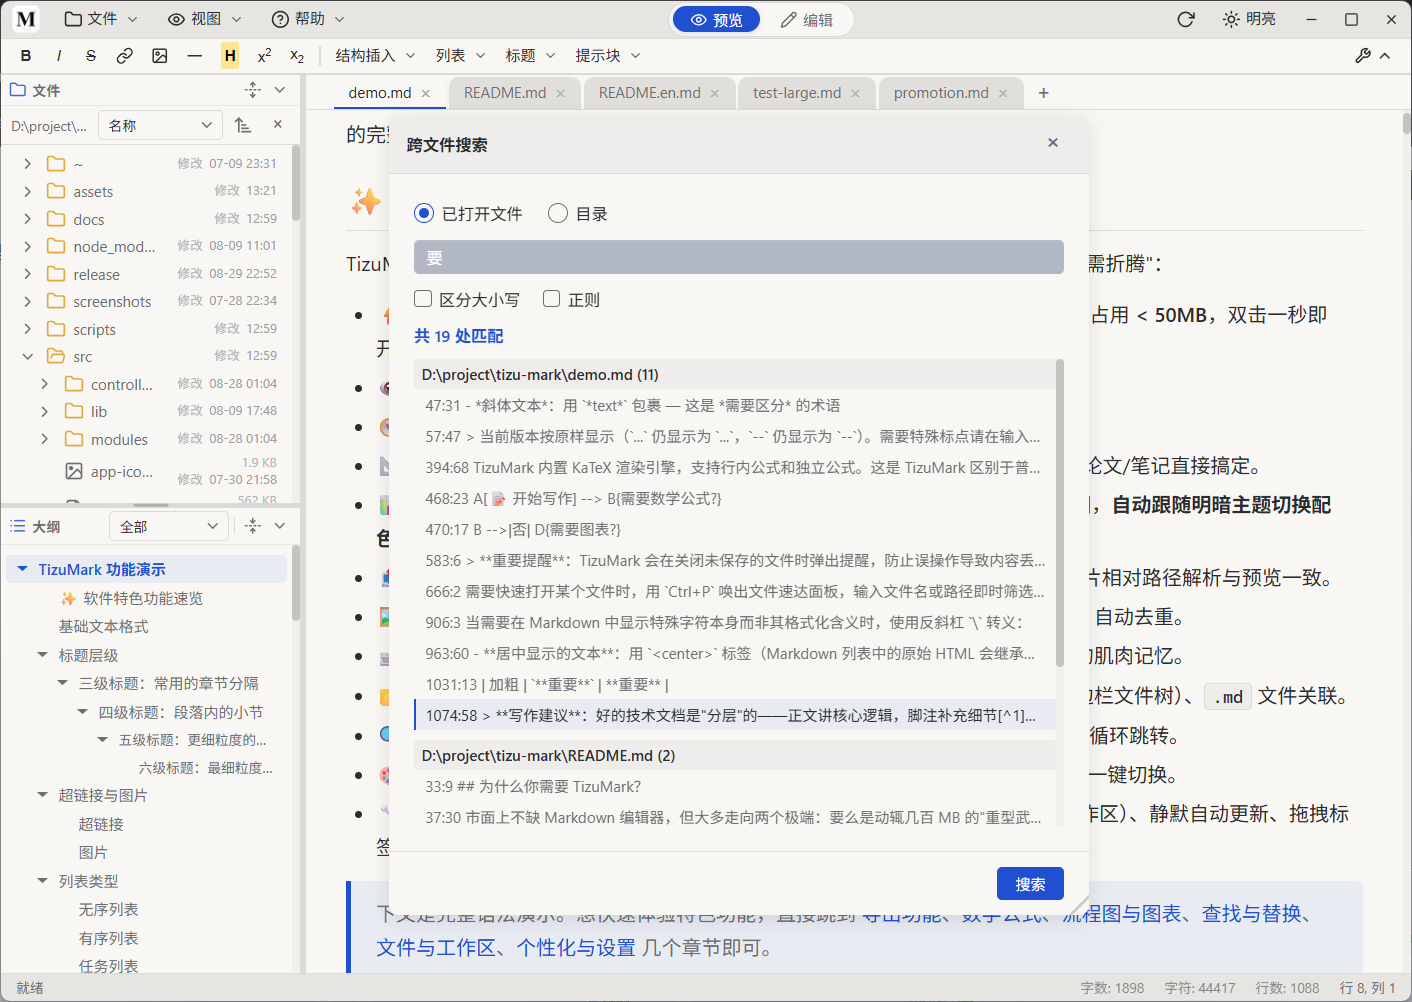The height and width of the screenshot is (1002, 1412).
Task: Open the 全部 outline level dropdown
Action: pos(168,526)
